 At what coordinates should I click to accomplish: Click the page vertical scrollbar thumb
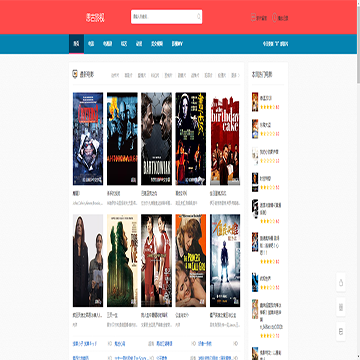pyautogui.click(x=358, y=42)
